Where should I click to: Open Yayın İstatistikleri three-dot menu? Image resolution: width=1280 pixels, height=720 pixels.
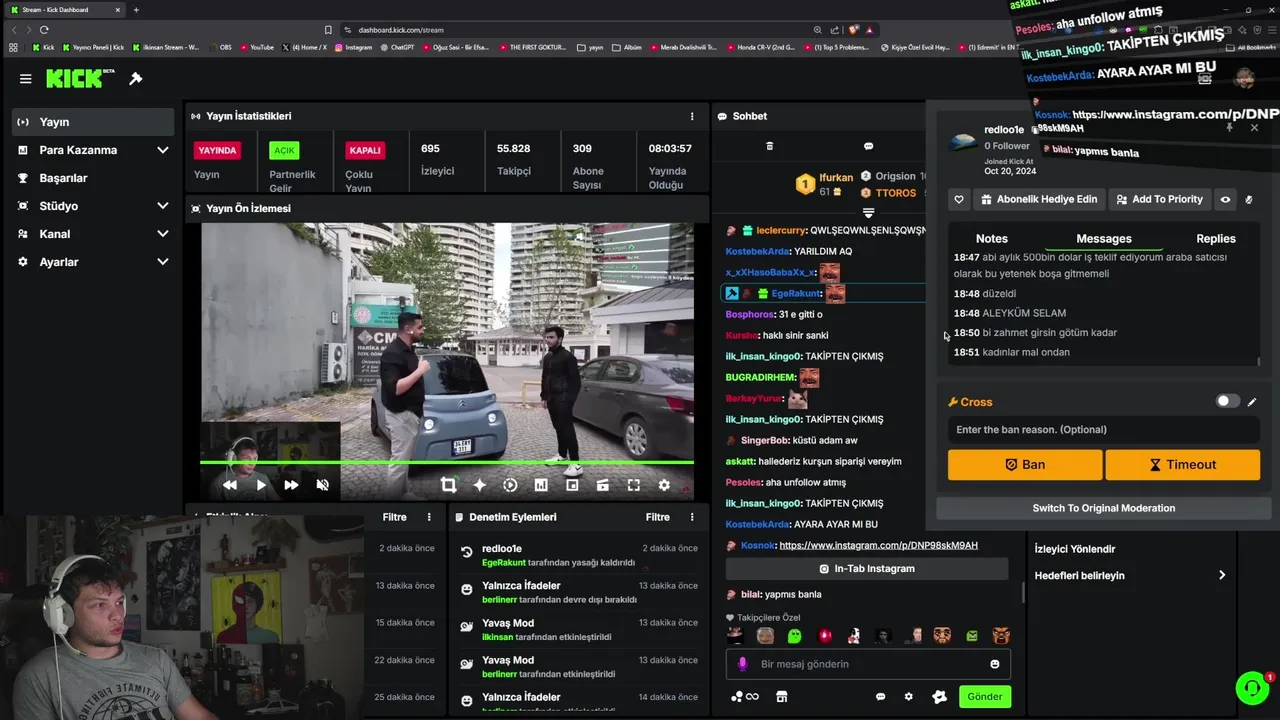pos(692,116)
